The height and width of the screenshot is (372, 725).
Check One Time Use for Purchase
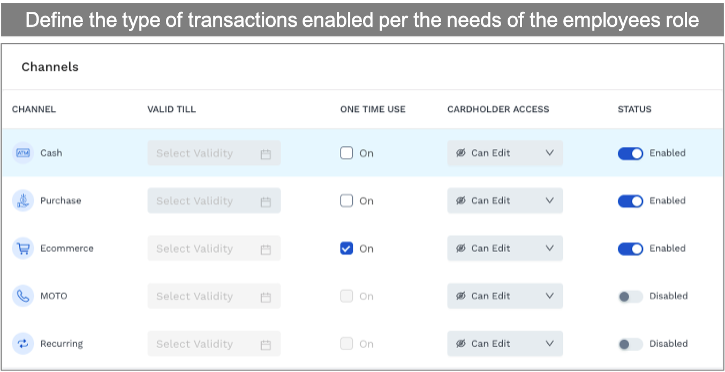346,201
